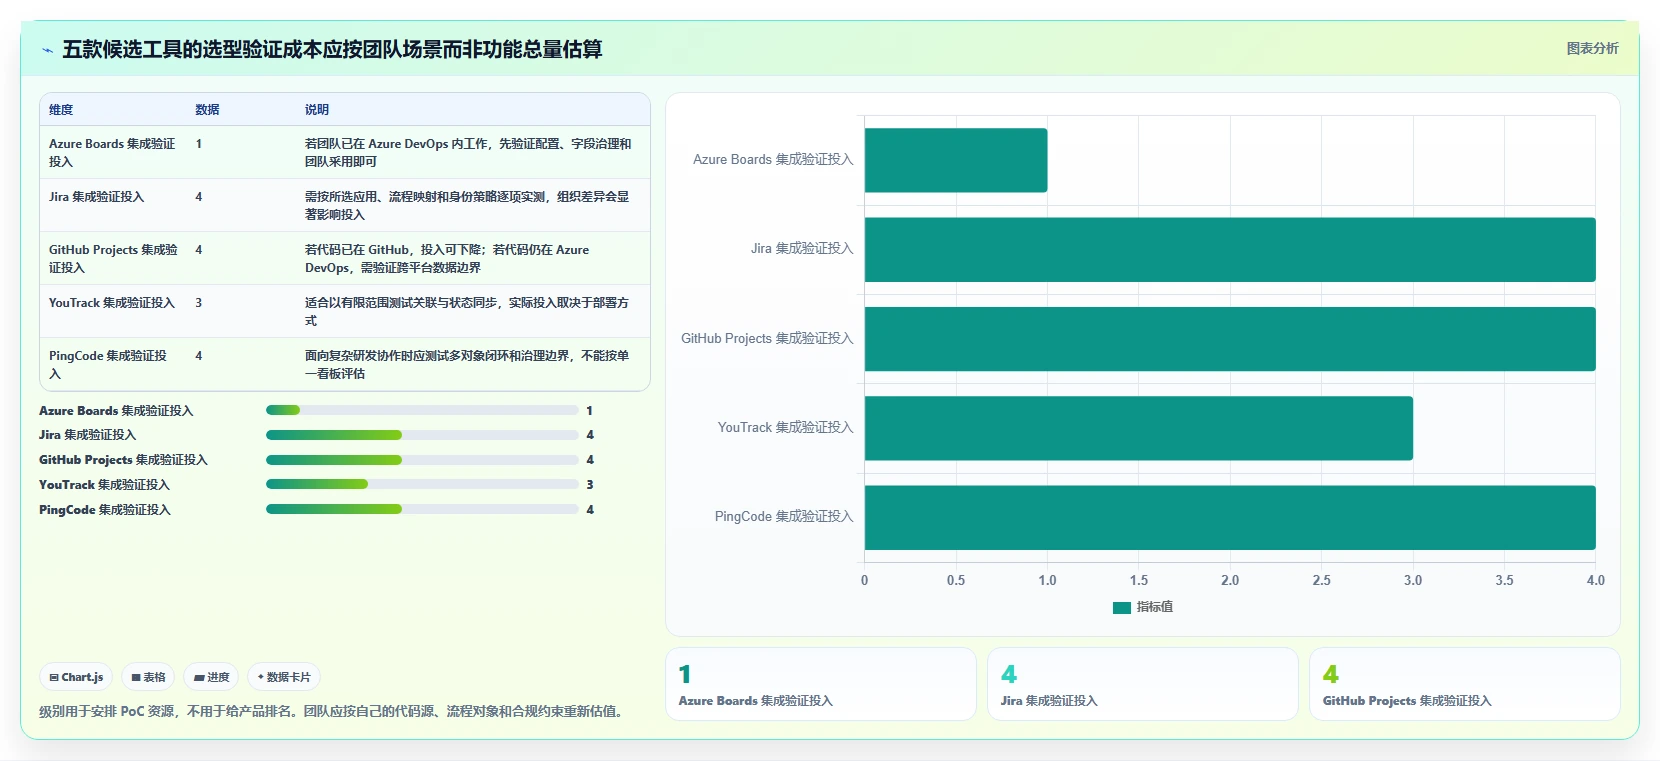1660x761 pixels.
Task: Click the PingCode label in progress list
Action: (105, 510)
